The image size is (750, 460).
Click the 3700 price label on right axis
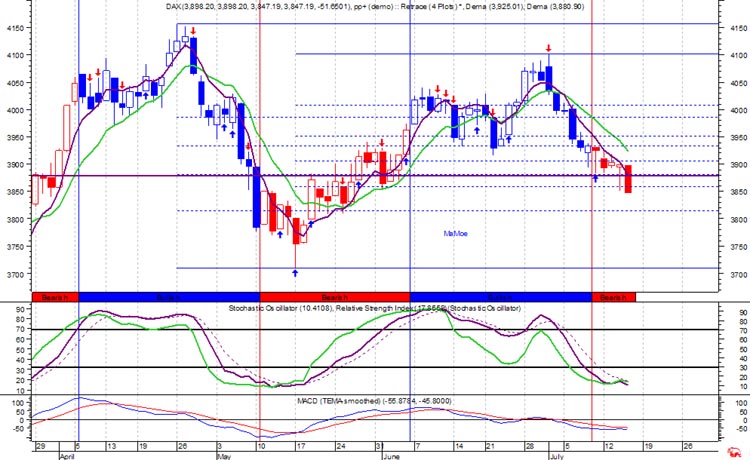click(x=739, y=275)
